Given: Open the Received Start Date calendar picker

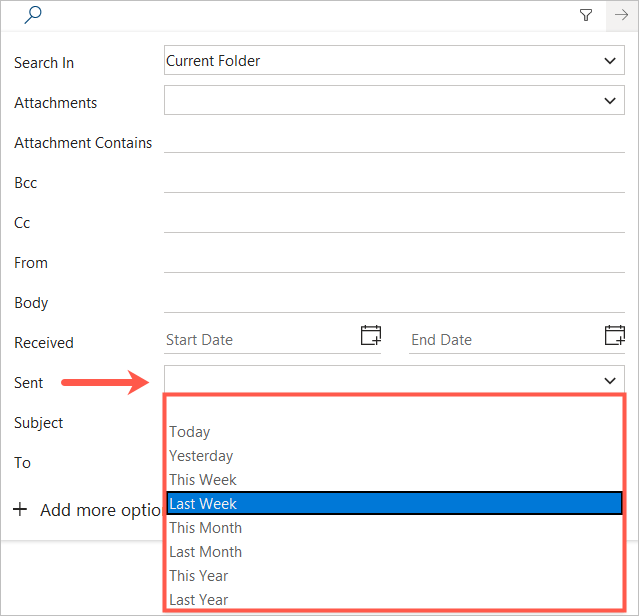Looking at the screenshot, I should pos(371,336).
